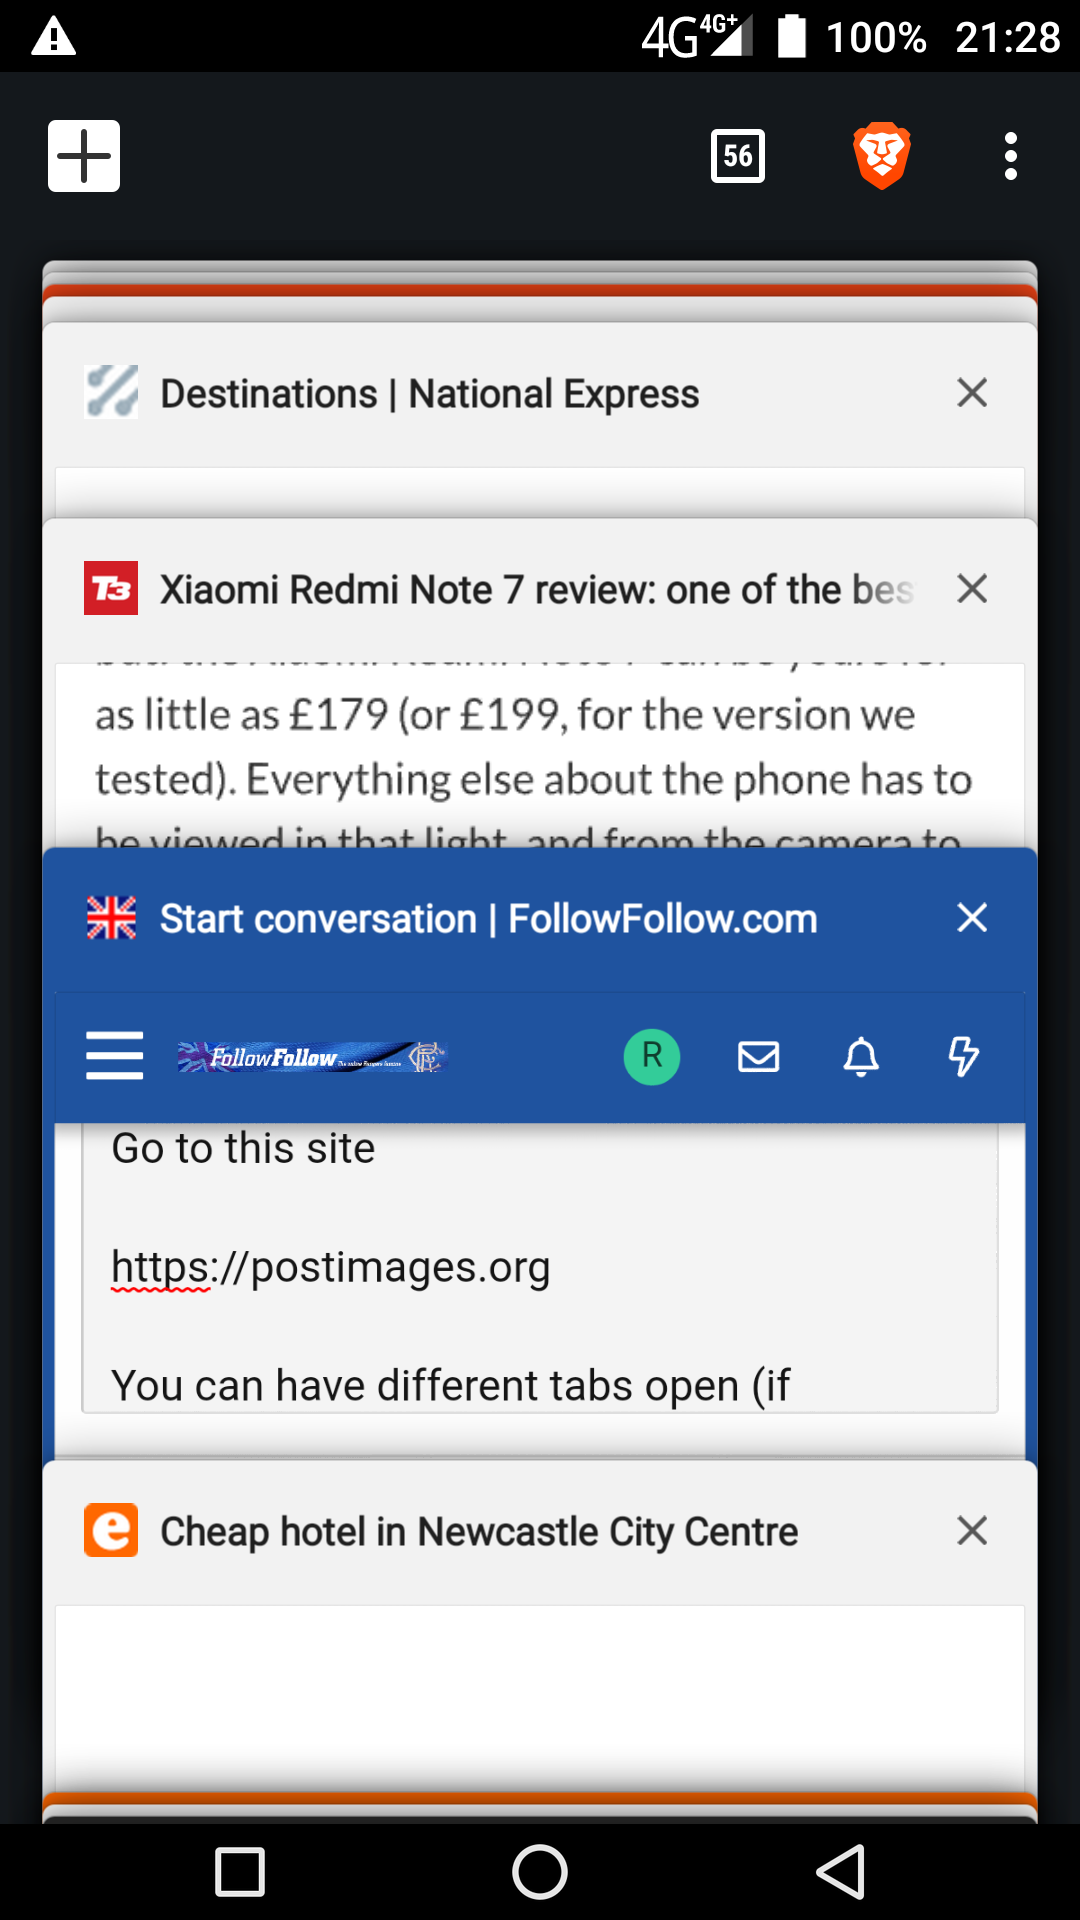Screen dimensions: 1080x1920
Task: Switch to Cheap hotel in Newcastle tab
Action: [x=479, y=1532]
